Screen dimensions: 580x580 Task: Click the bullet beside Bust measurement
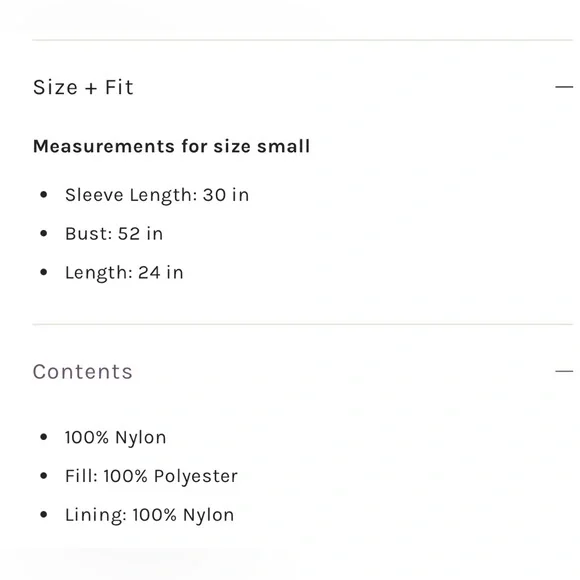point(44,233)
